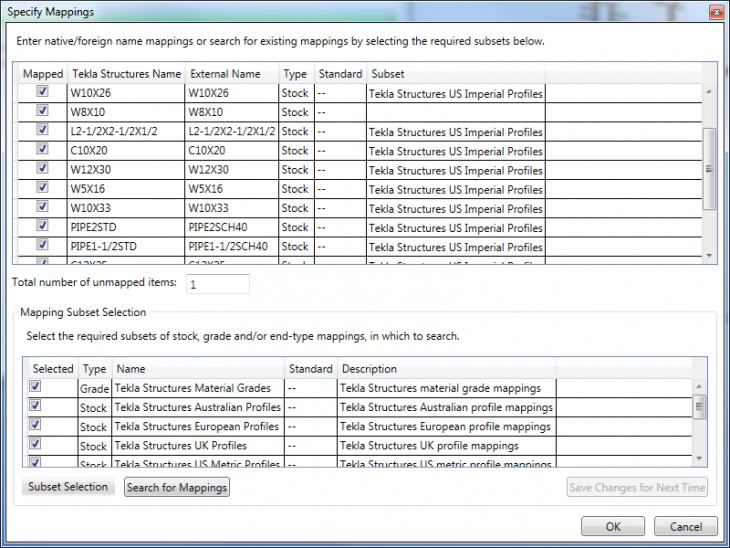
Task: Click the mappings table scrollbar thumb
Action: pos(709,169)
